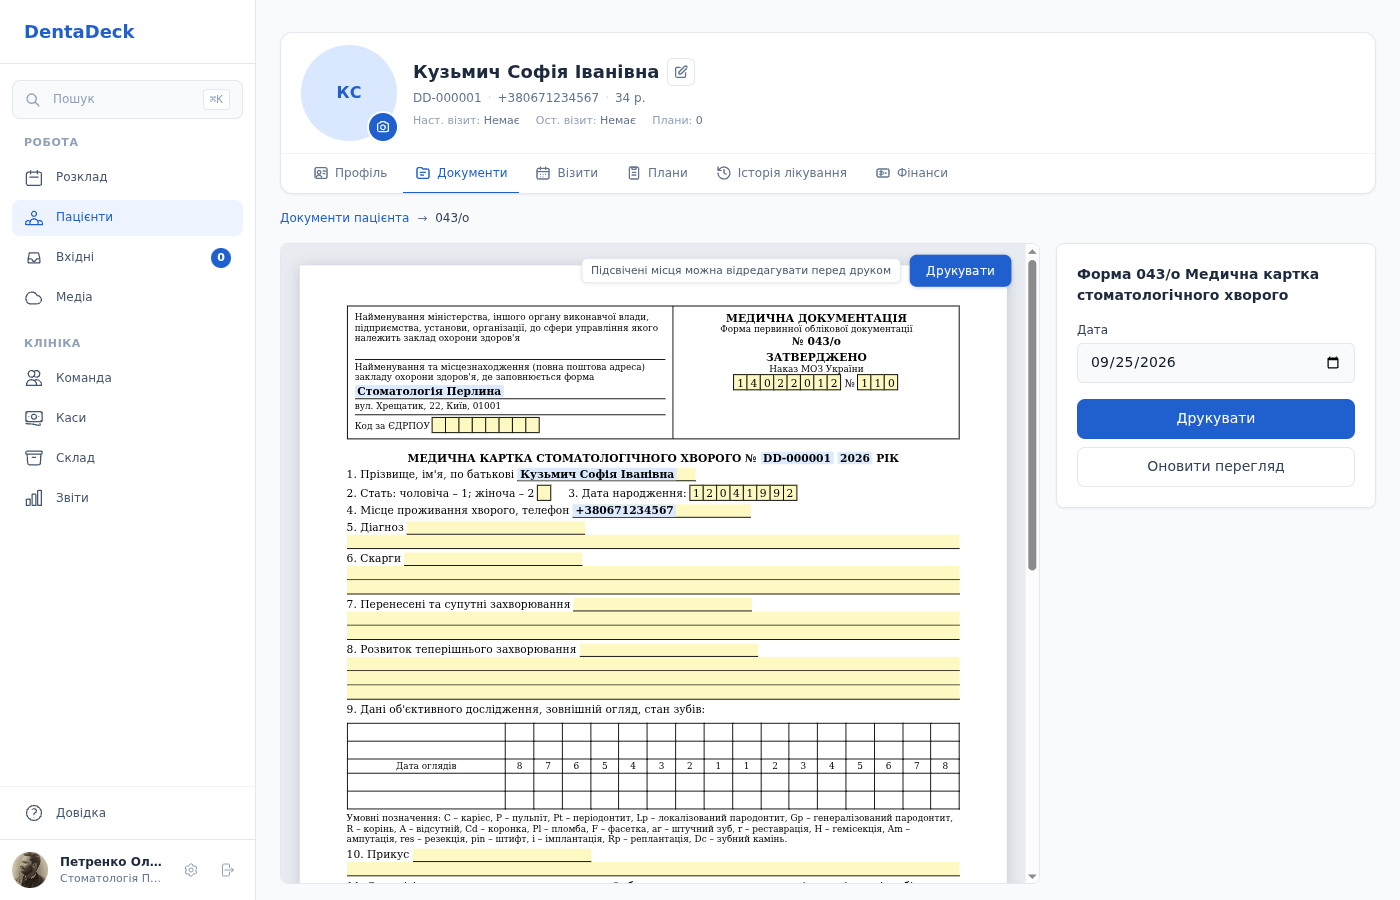
Task: Click the calendar icon beside Розклад
Action: (34, 177)
